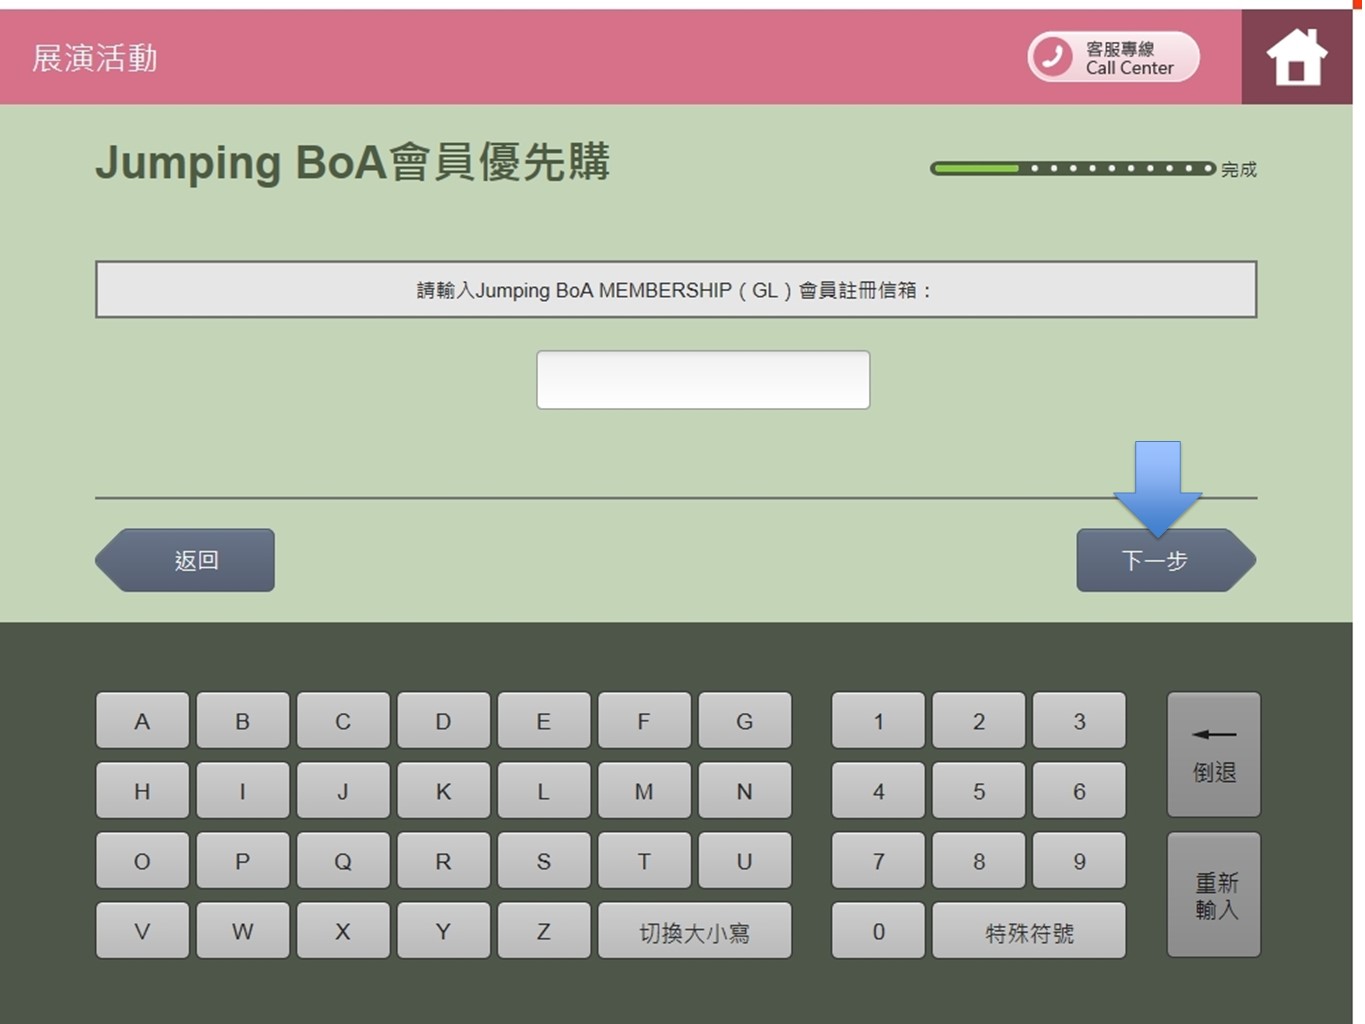Tap the S key
Screen dimensions: 1365x1024
pos(544,861)
